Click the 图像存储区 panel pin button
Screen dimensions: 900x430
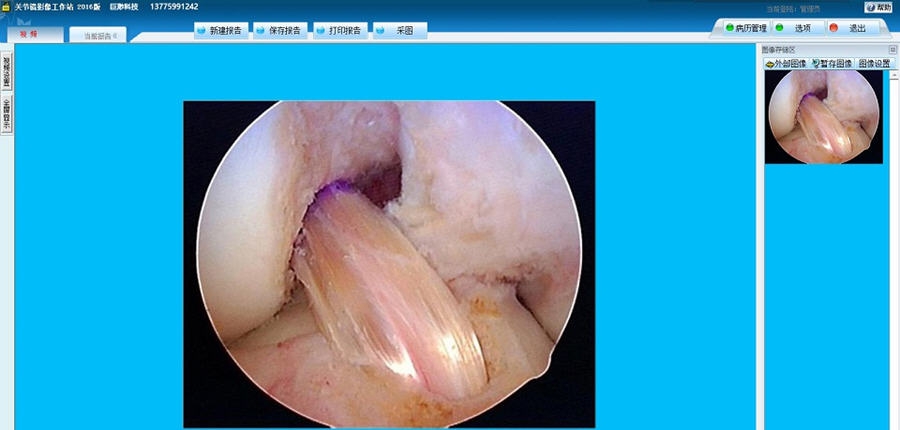893,50
